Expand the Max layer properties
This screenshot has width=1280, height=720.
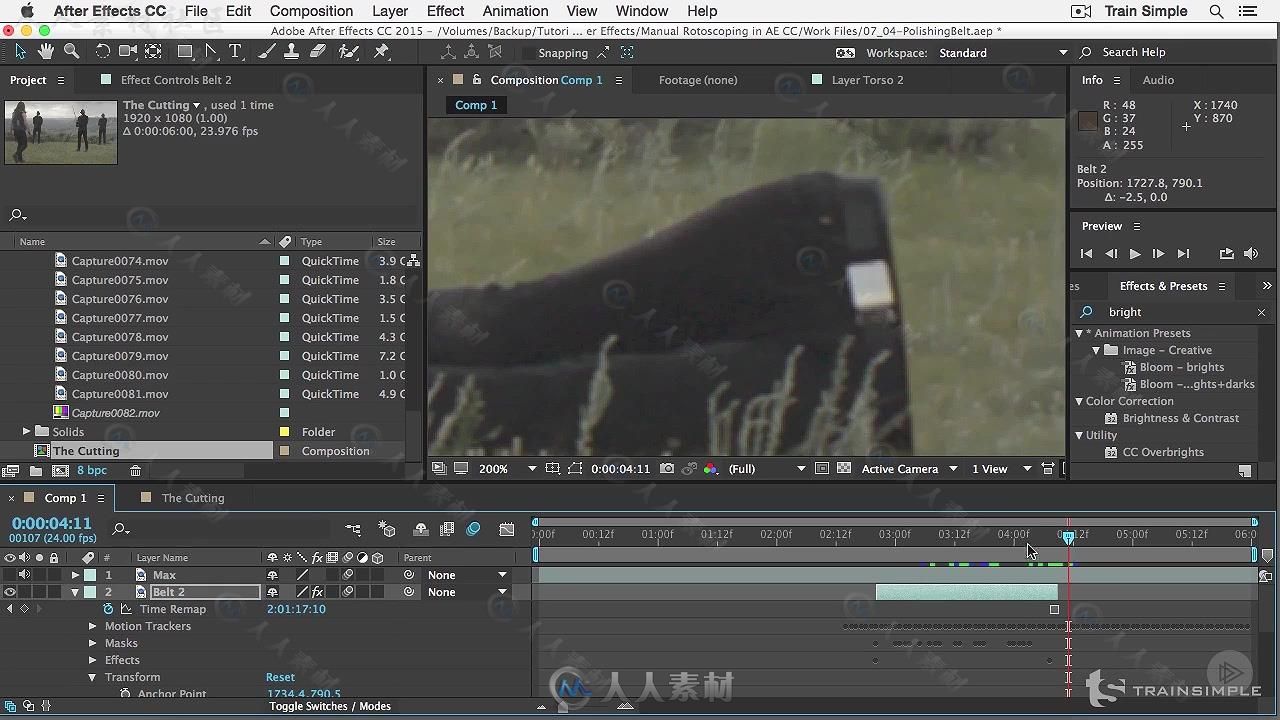point(75,575)
